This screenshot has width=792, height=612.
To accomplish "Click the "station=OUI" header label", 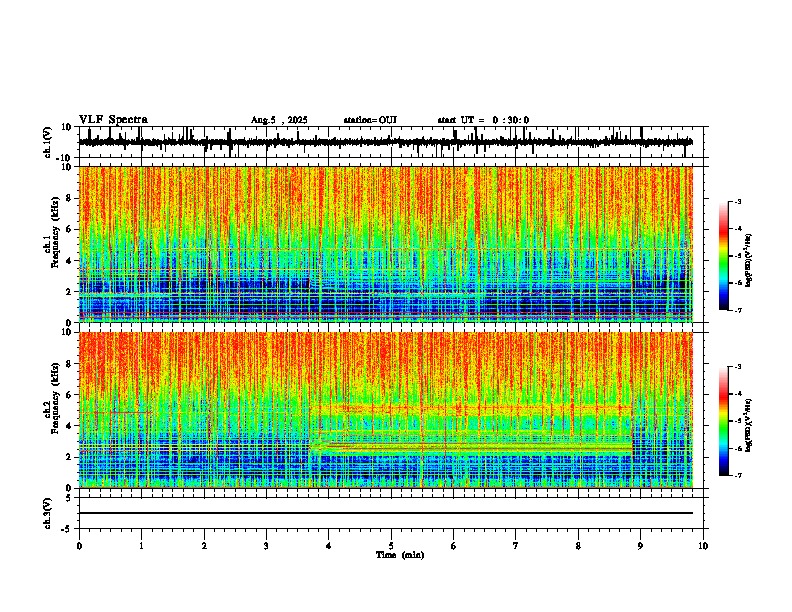I will [x=370, y=120].
